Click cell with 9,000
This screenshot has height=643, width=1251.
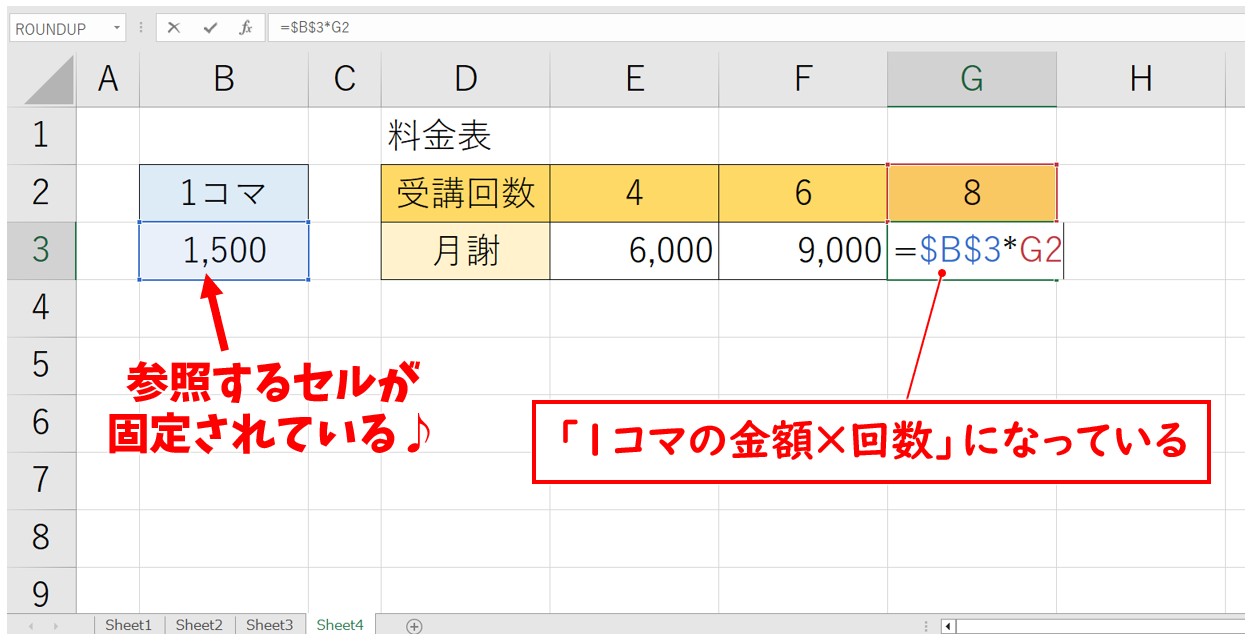[x=803, y=250]
